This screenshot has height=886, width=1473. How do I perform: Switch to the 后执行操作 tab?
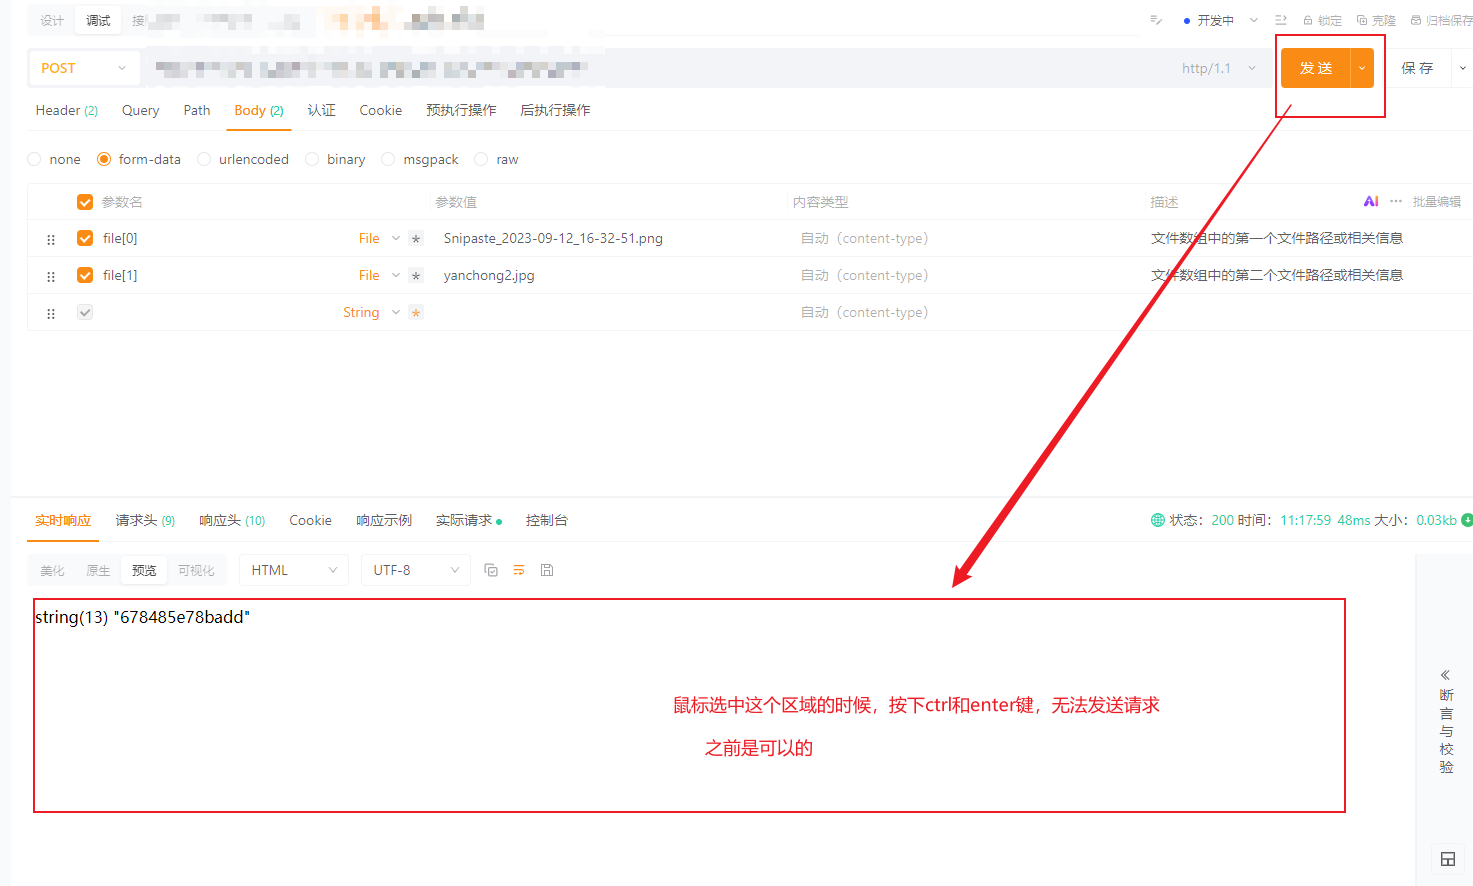click(x=555, y=110)
